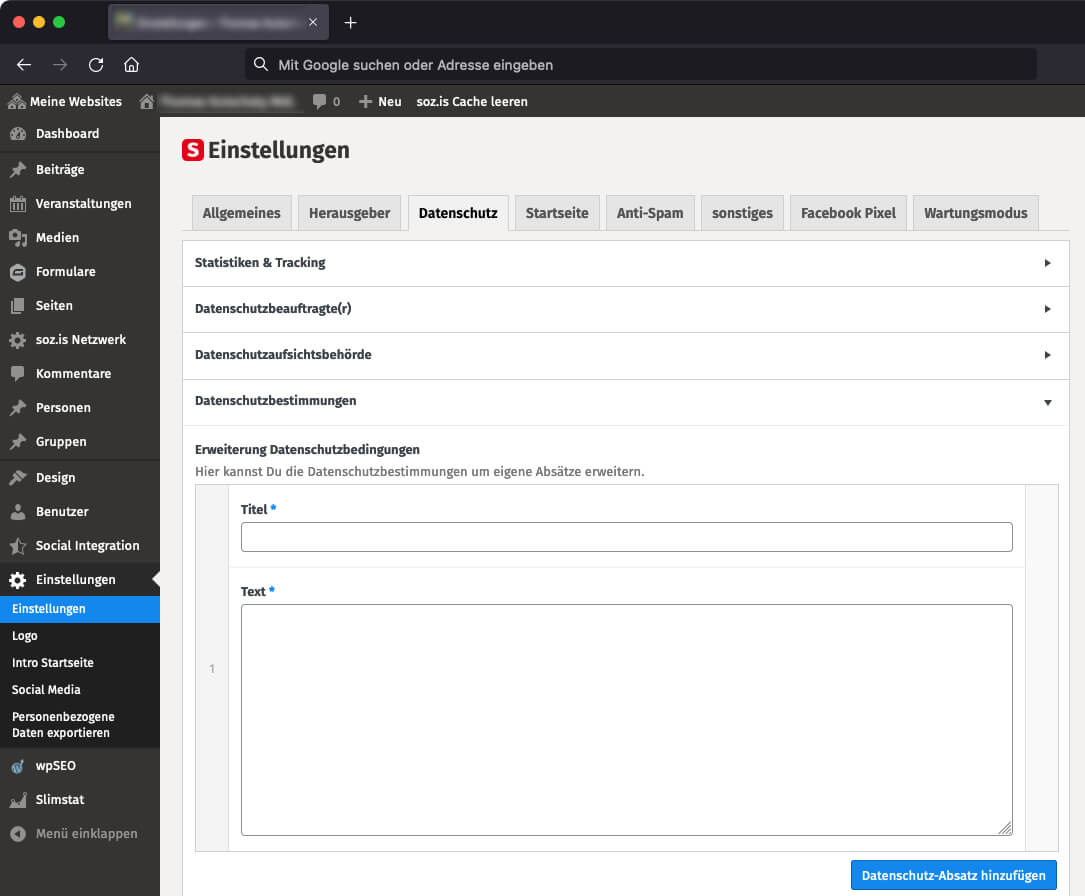This screenshot has width=1085, height=896.
Task: Click the Kommentare speech bubble icon
Action: click(18, 374)
